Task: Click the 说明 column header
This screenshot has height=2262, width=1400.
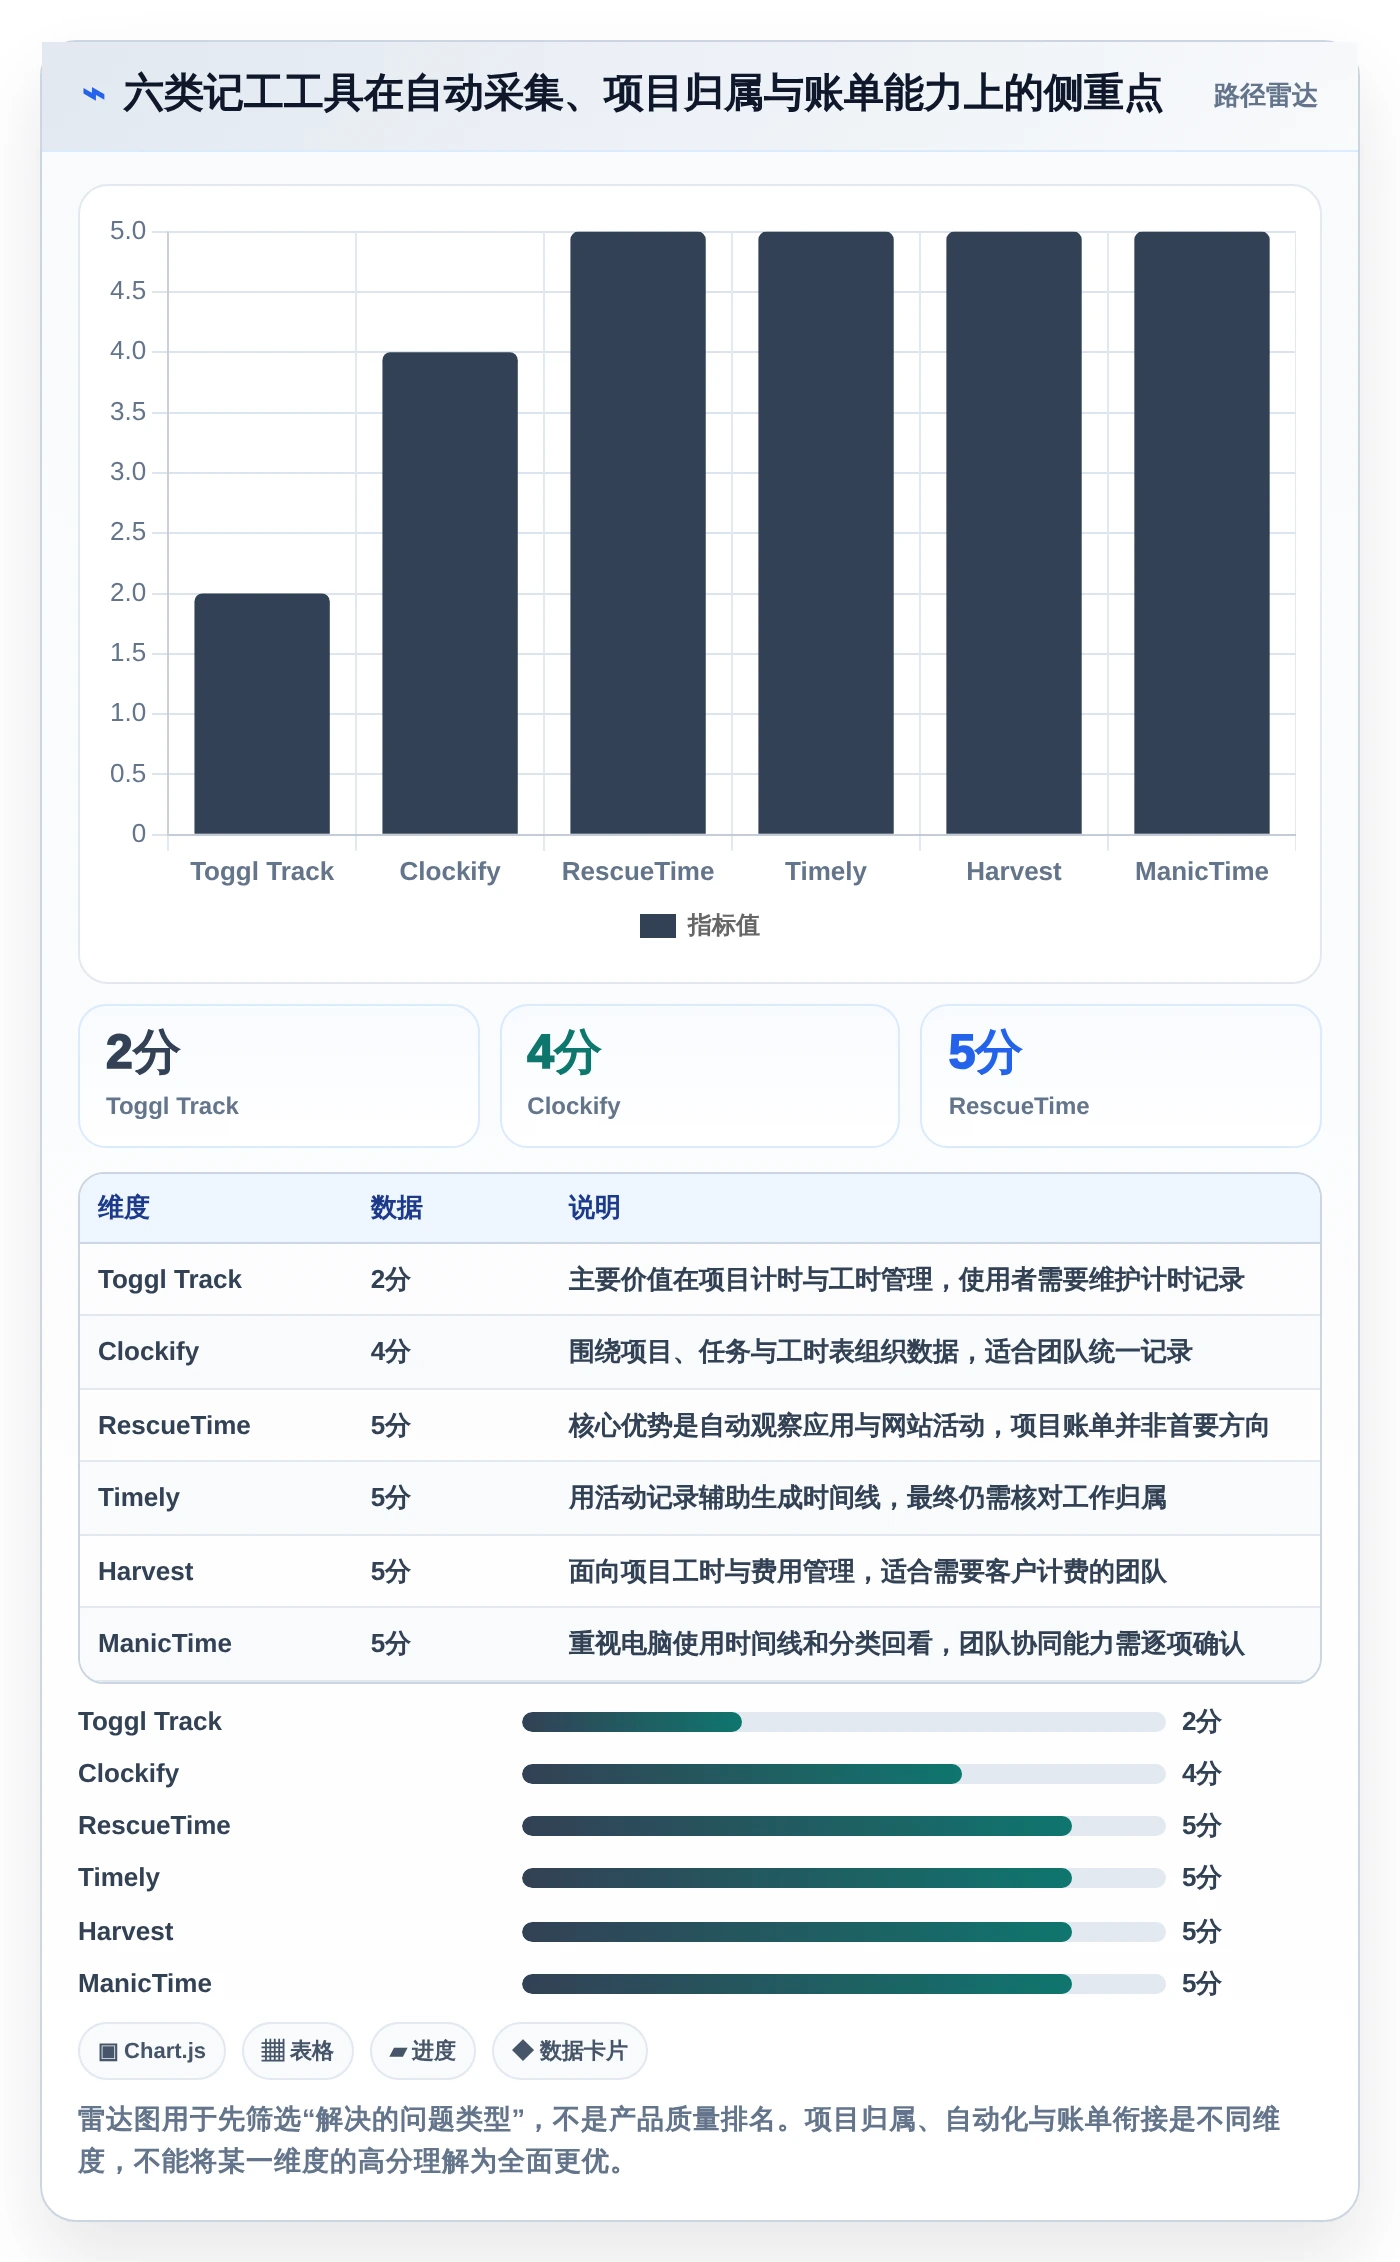Action: click(594, 1208)
